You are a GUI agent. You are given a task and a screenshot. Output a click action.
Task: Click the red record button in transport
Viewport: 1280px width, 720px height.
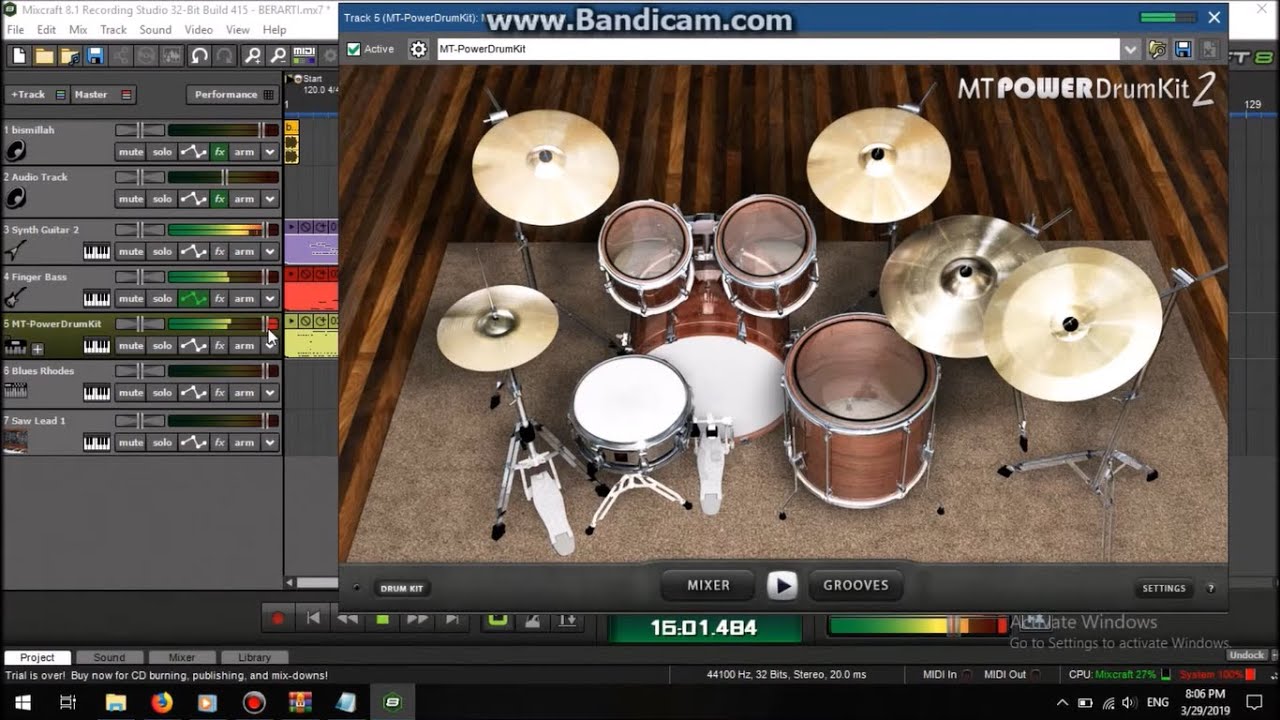click(x=278, y=619)
